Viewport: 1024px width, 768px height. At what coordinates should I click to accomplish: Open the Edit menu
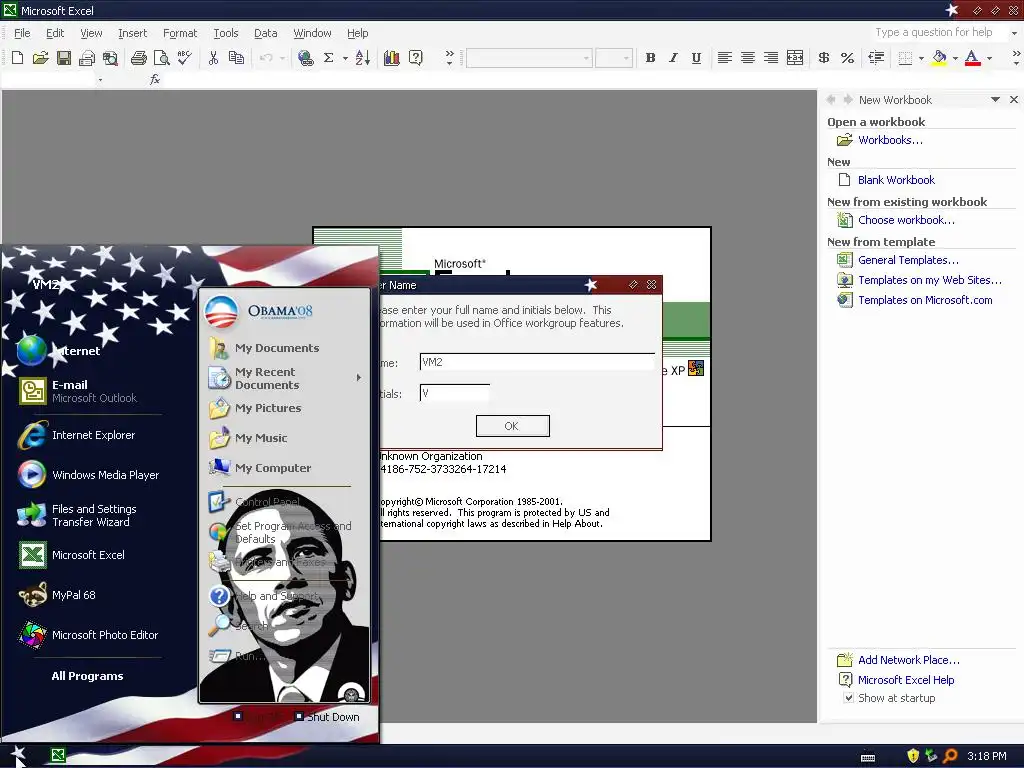pos(55,33)
